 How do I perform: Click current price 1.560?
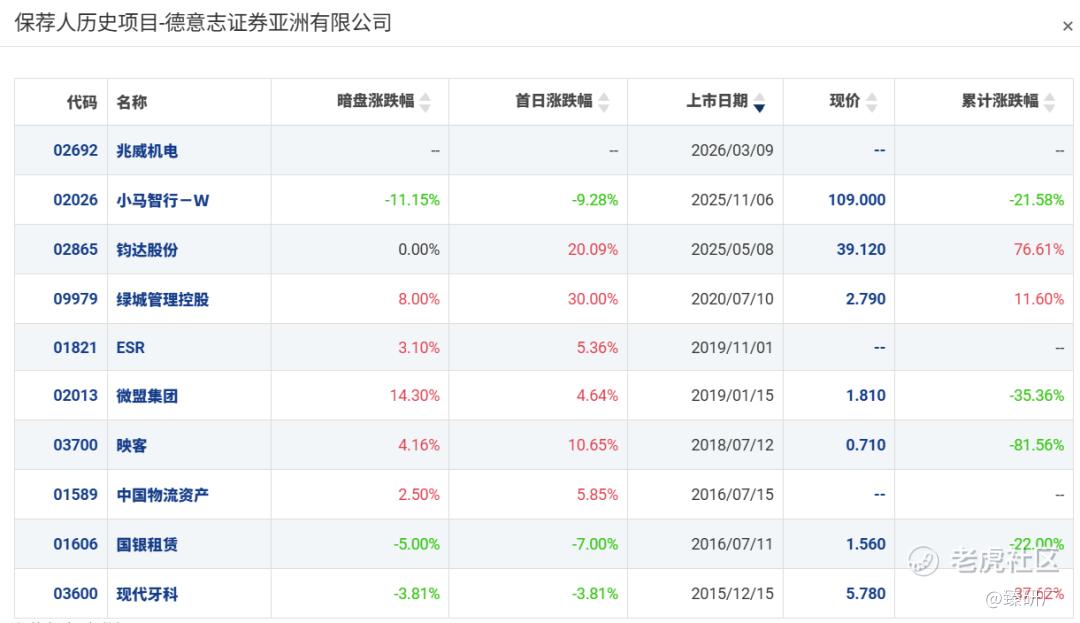click(866, 544)
